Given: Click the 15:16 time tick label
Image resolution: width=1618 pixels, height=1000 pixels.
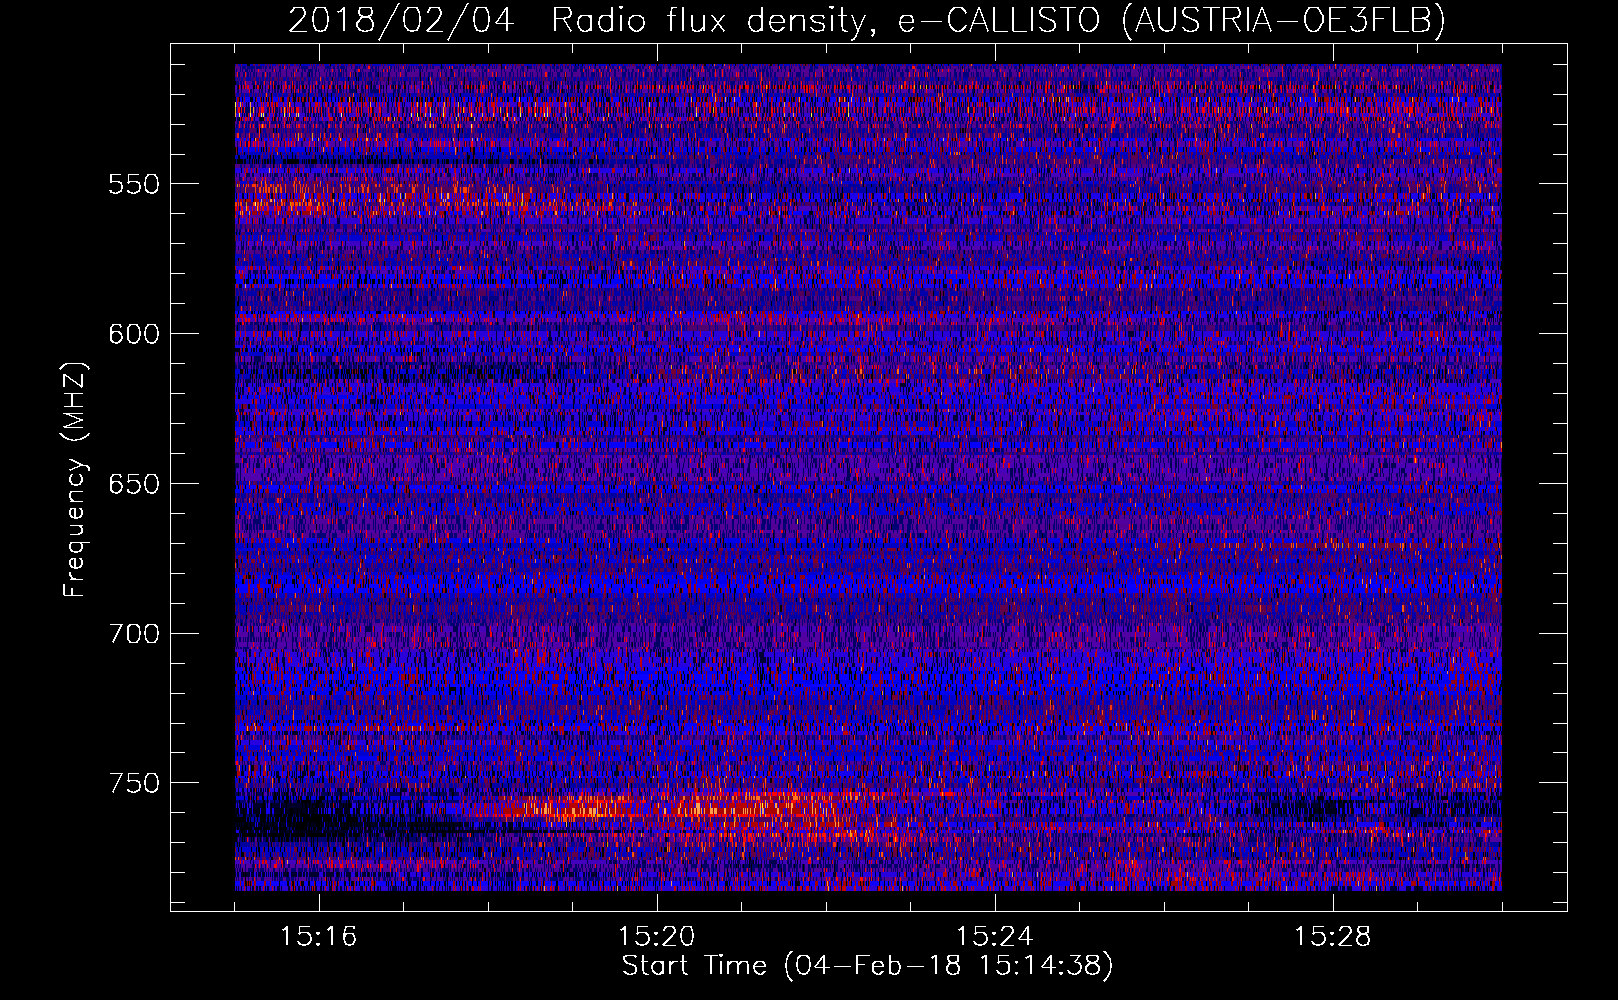Looking at the screenshot, I should [319, 937].
